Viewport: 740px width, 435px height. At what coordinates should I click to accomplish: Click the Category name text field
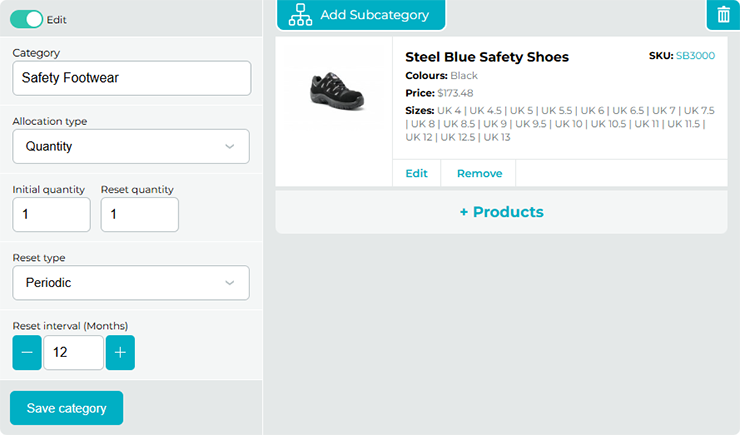coord(131,78)
